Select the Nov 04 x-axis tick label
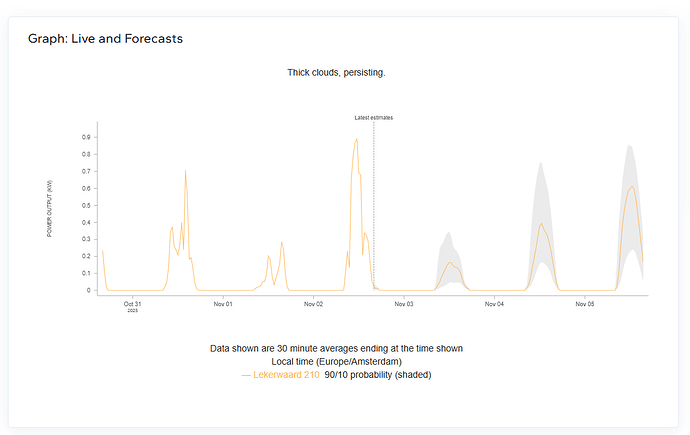The height and width of the screenshot is (435, 690). (495, 304)
